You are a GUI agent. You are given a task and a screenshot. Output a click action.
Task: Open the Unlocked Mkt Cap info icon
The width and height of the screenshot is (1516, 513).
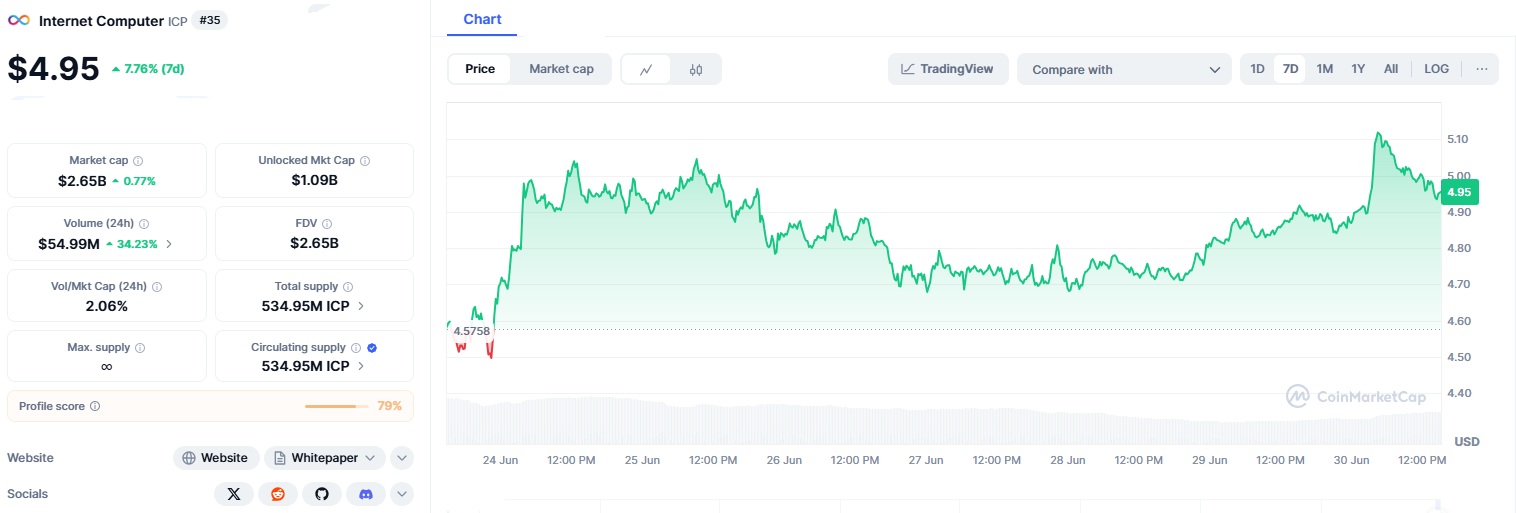tap(365, 161)
